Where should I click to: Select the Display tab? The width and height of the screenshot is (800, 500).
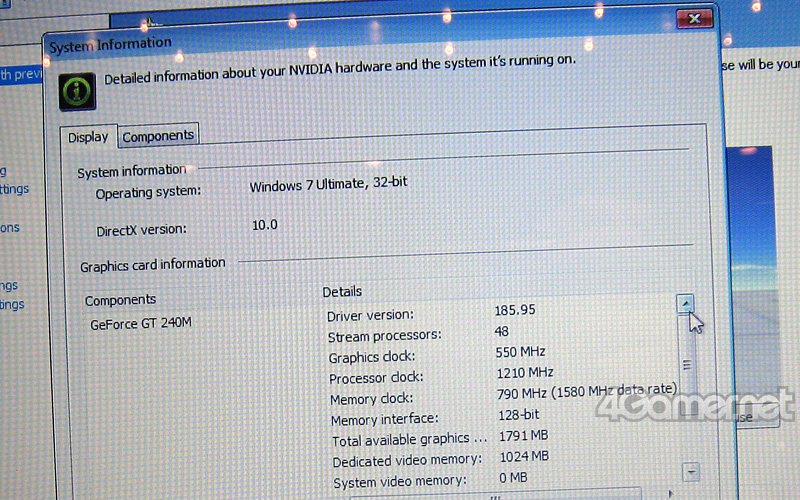[x=88, y=137]
